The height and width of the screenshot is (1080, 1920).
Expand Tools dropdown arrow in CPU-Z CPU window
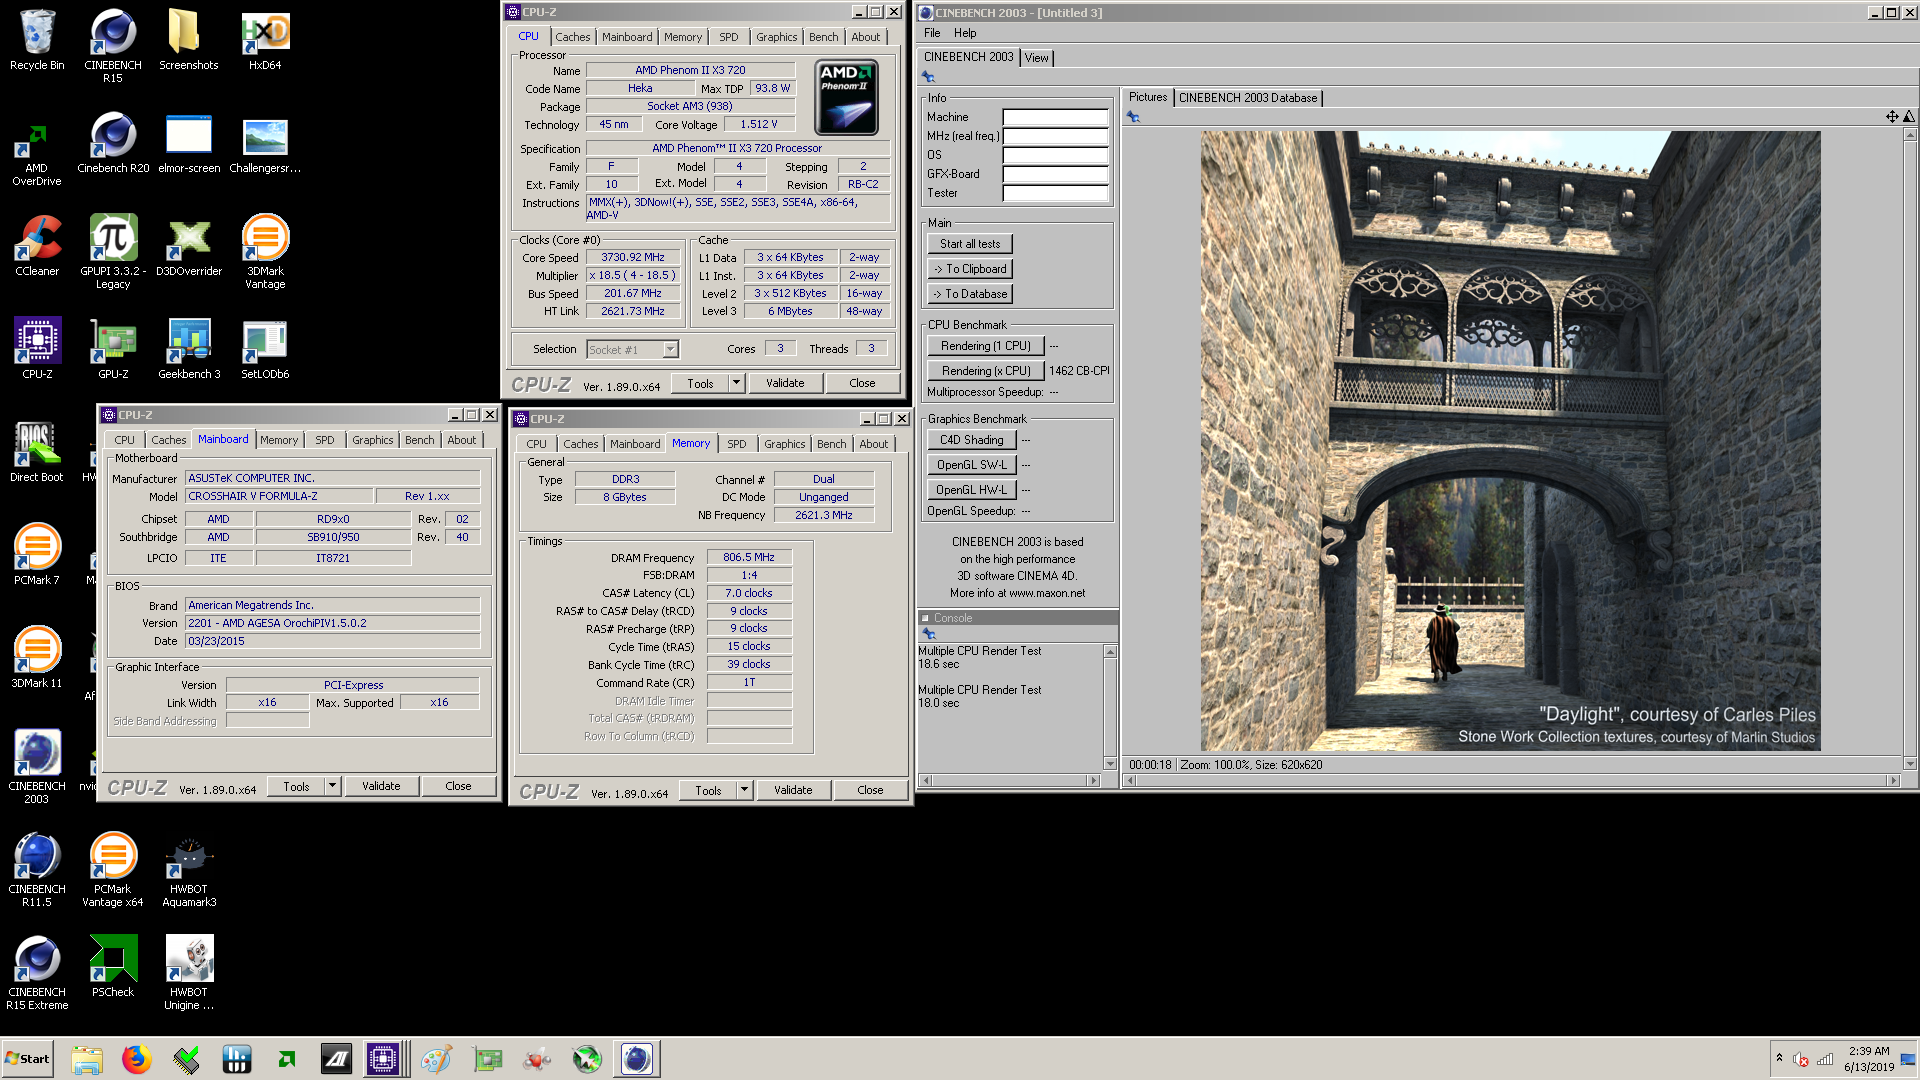click(x=737, y=383)
